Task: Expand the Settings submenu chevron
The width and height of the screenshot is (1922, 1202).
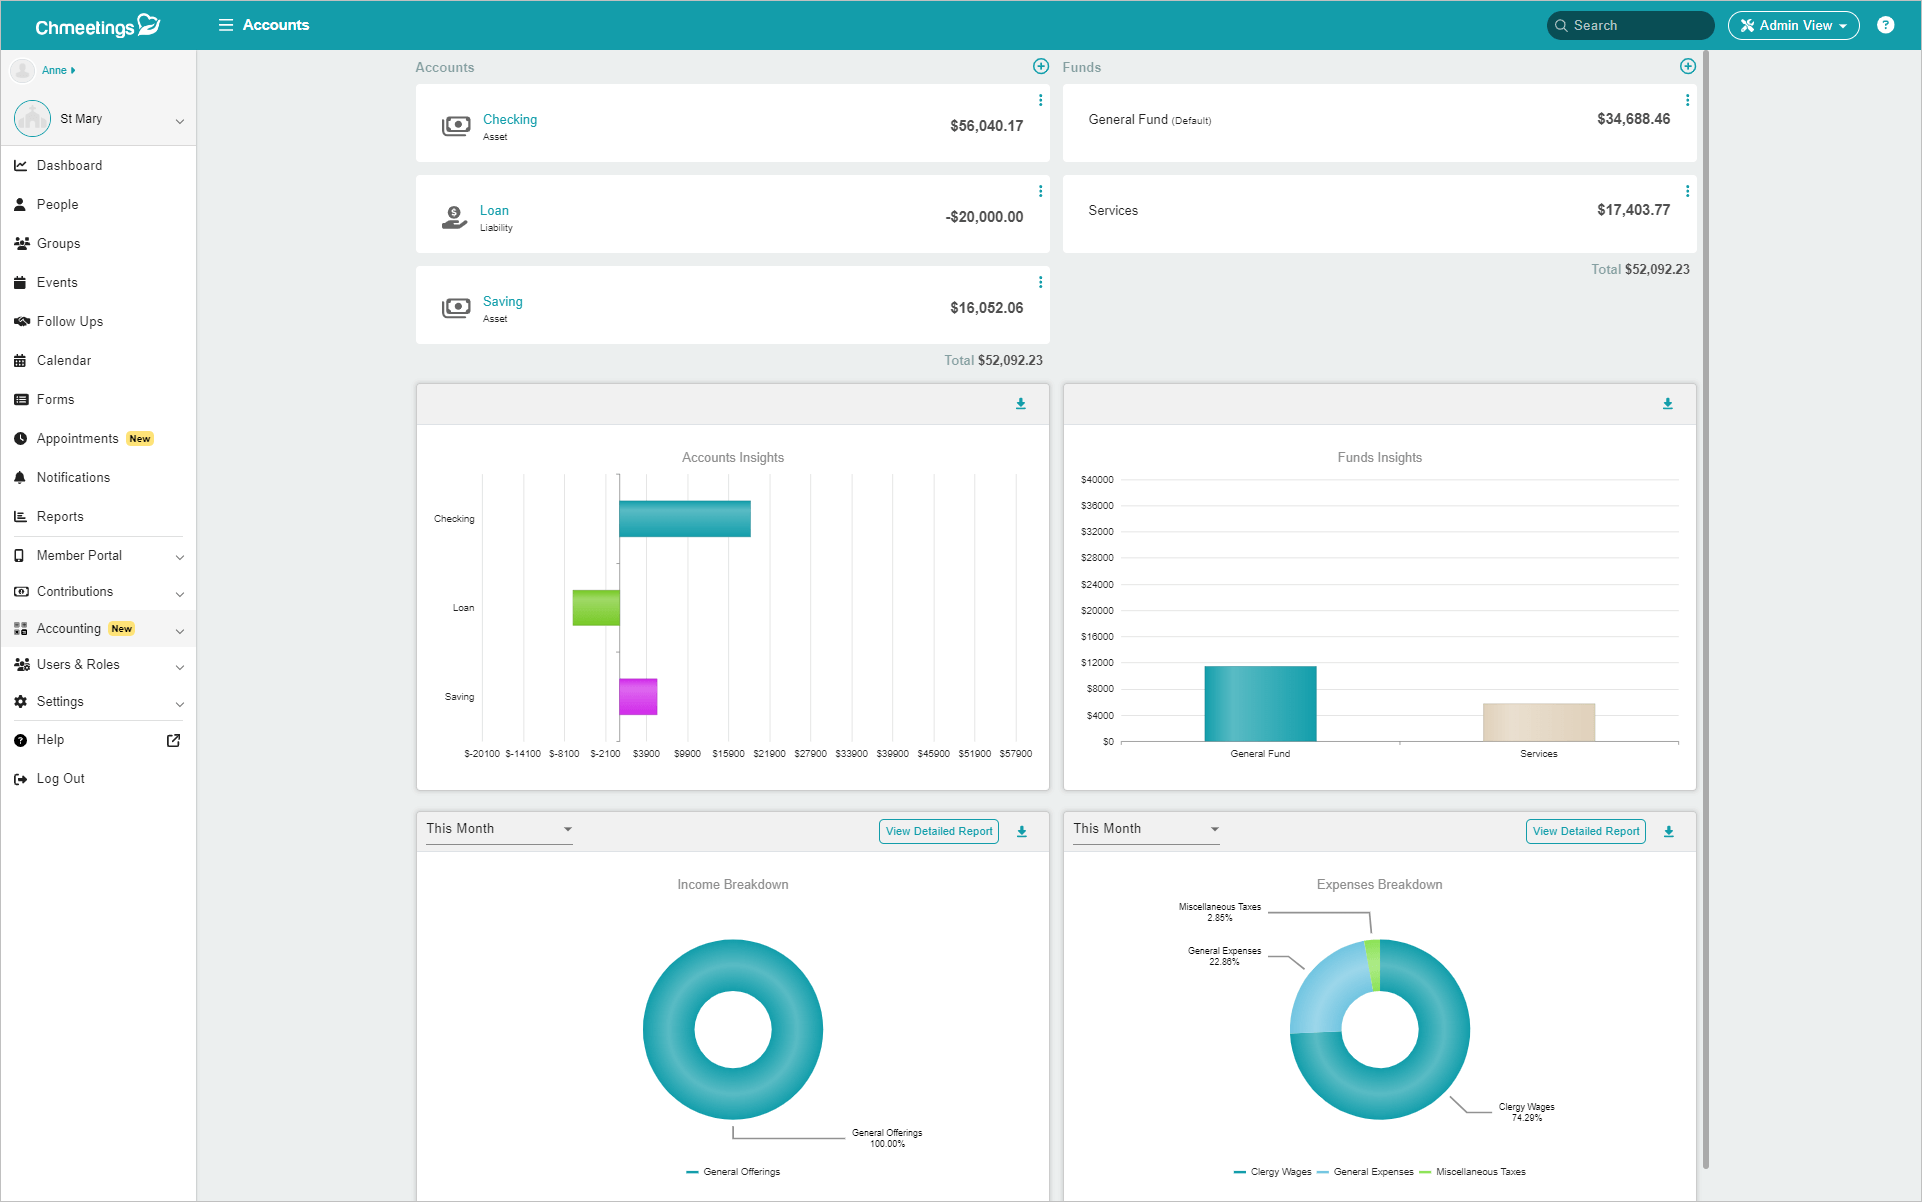Action: [x=180, y=704]
